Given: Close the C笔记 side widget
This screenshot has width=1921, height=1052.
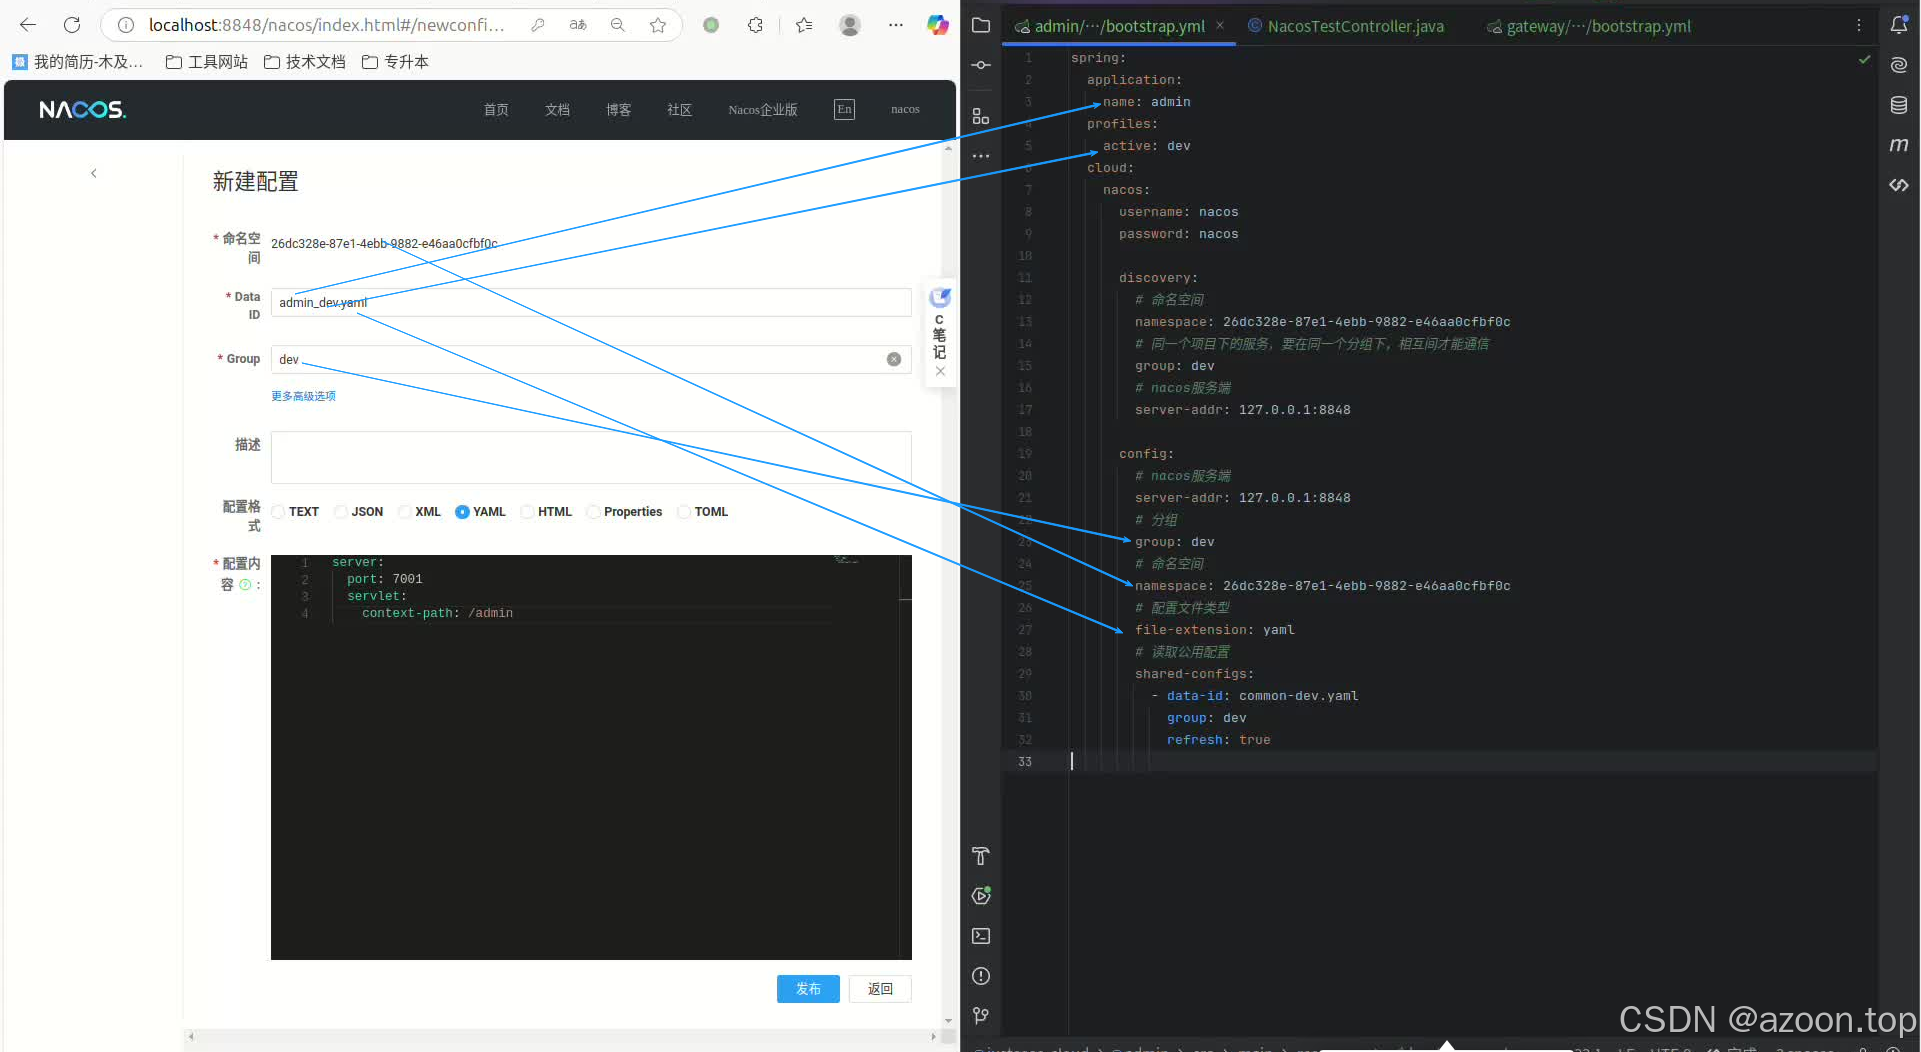Looking at the screenshot, I should coord(940,371).
